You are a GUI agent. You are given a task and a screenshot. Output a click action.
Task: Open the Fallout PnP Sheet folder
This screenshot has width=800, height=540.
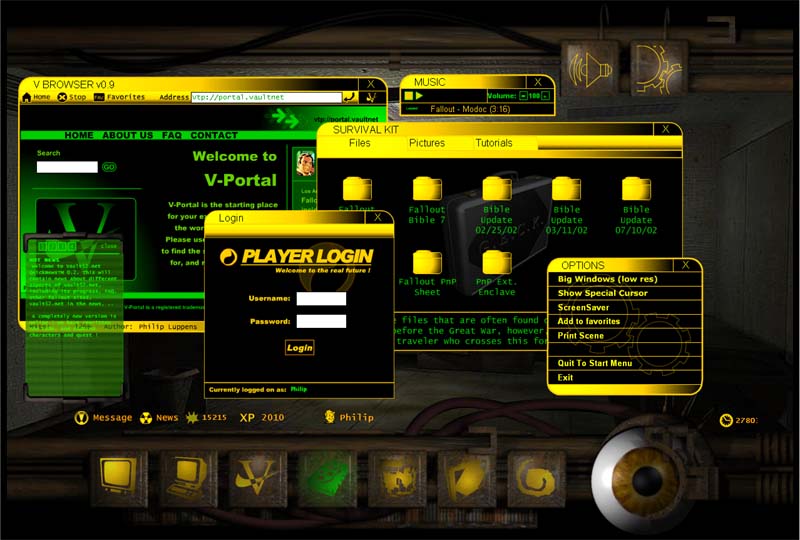(427, 262)
